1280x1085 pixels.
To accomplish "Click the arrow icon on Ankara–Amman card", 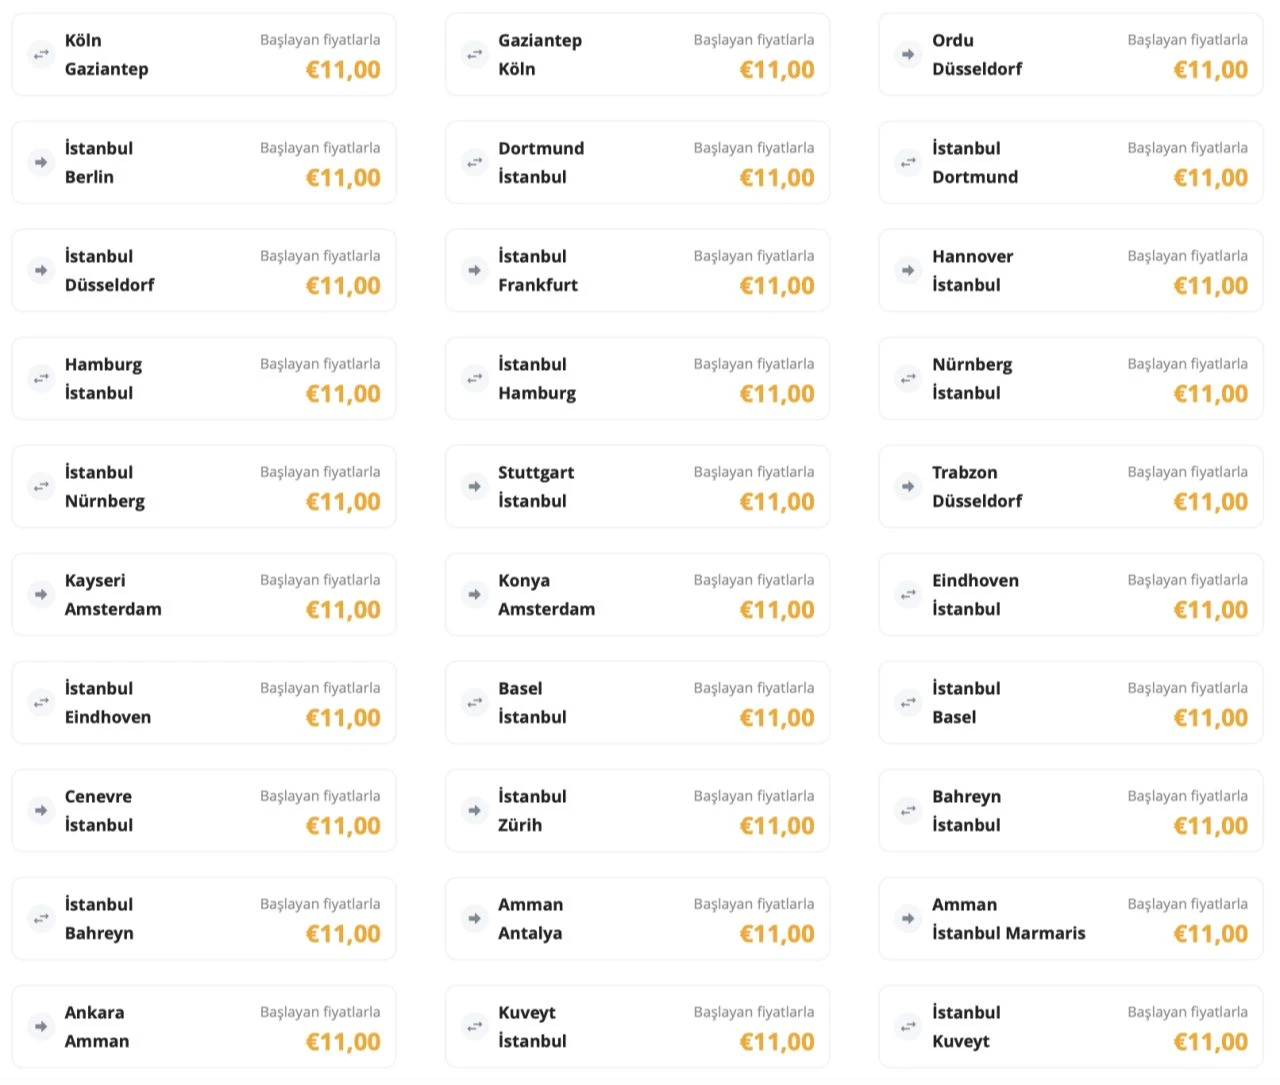I will tap(41, 1026).
